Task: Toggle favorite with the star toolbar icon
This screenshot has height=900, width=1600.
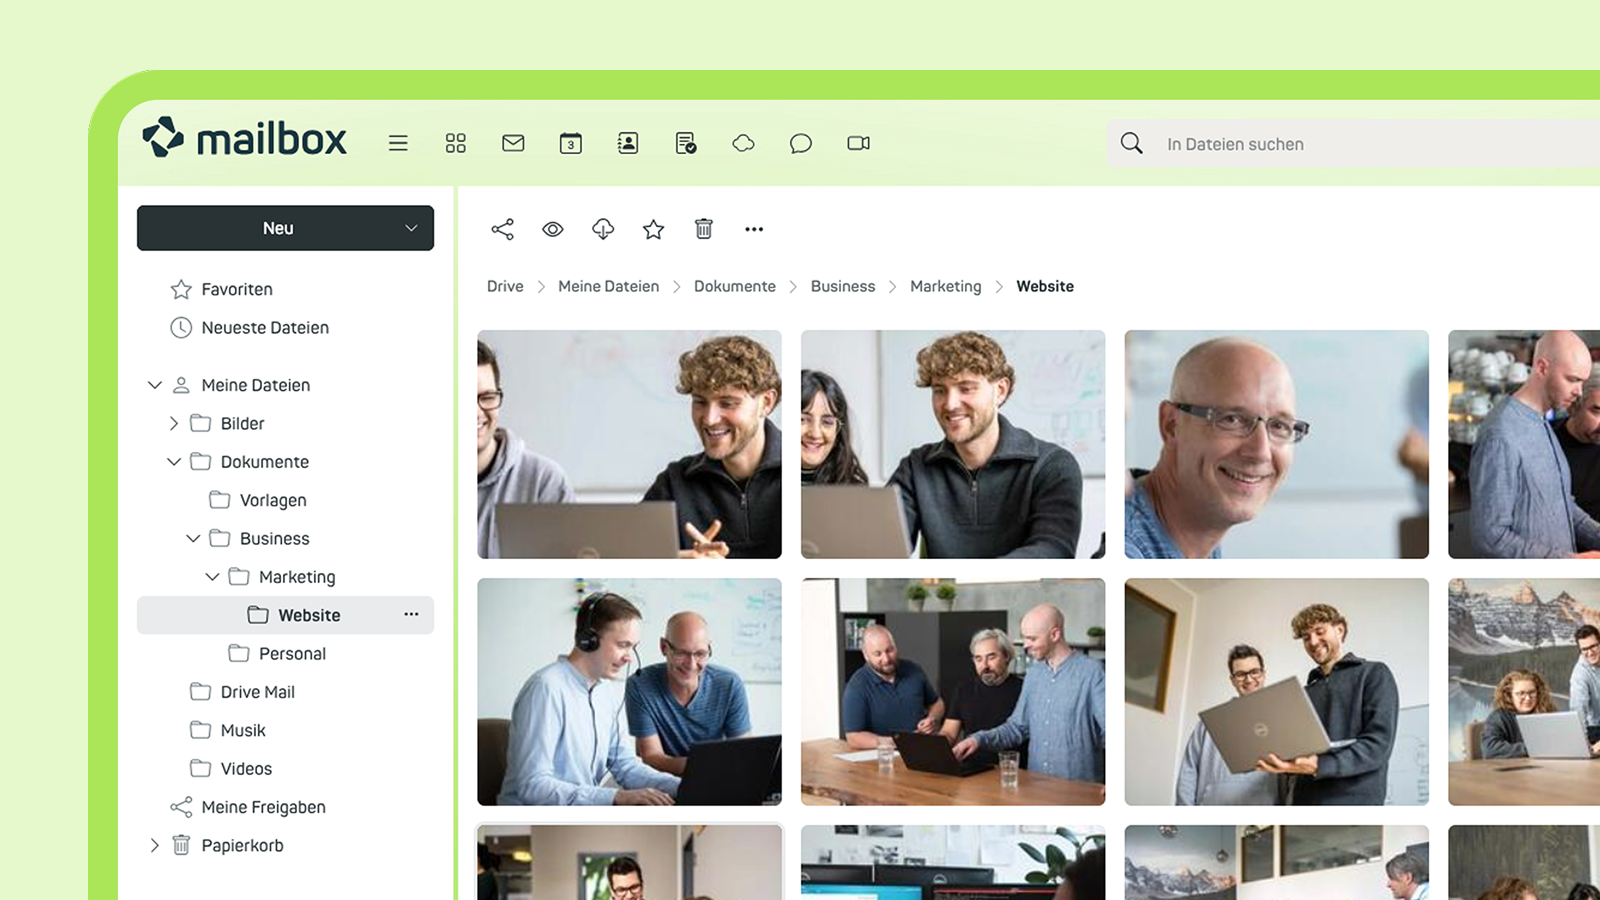Action: pos(654,229)
